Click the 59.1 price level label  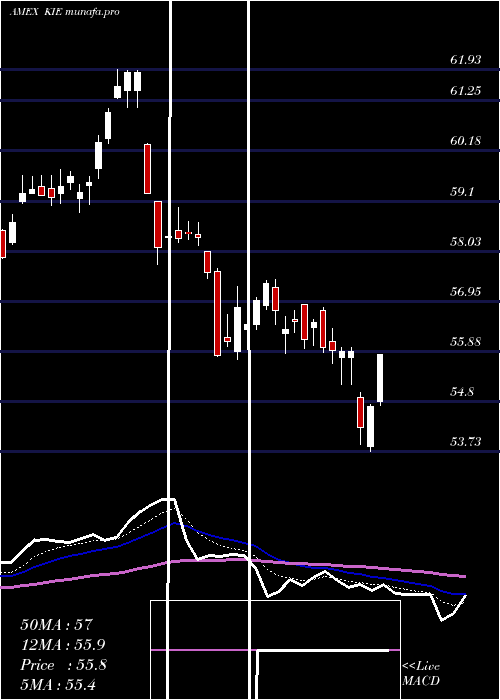point(462,192)
